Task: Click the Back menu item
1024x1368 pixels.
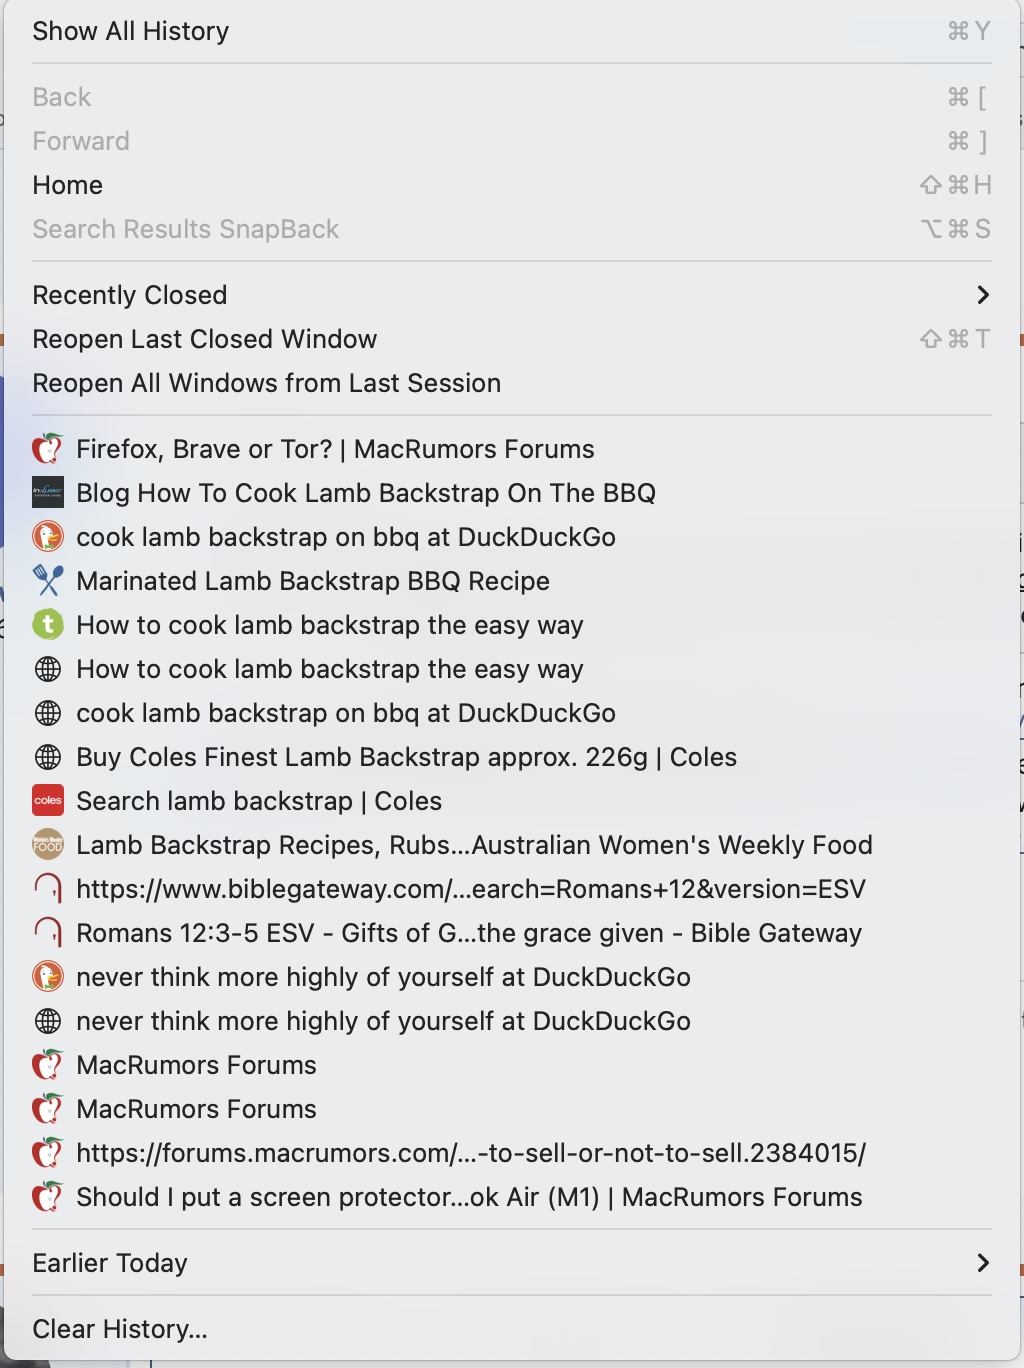Action: pos(512,97)
